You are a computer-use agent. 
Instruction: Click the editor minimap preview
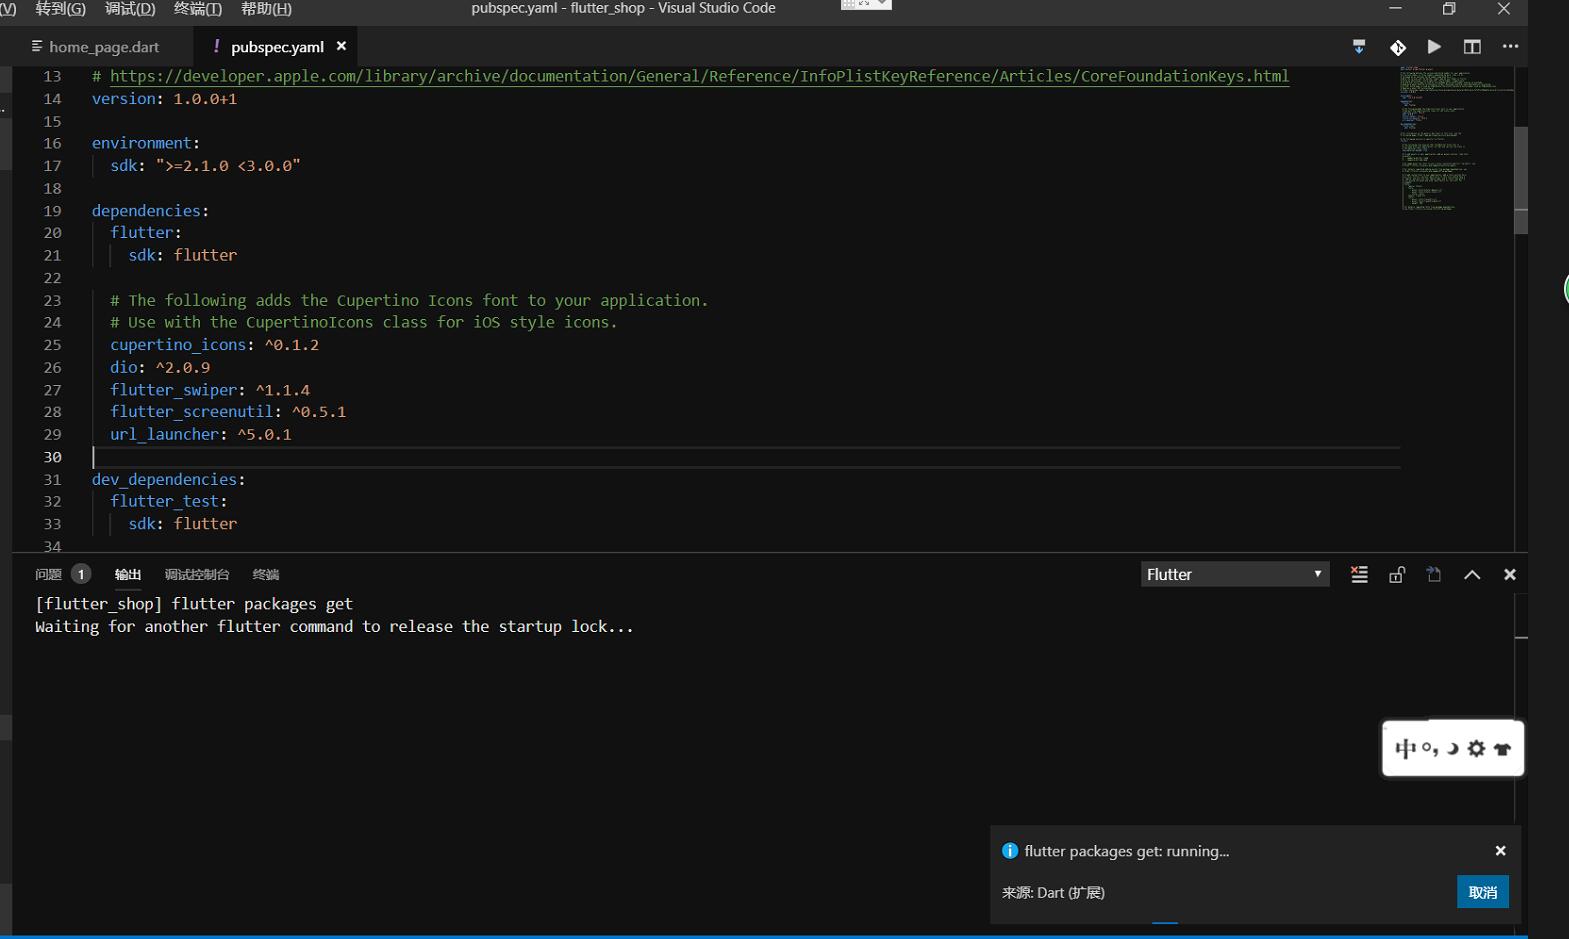[1456, 138]
